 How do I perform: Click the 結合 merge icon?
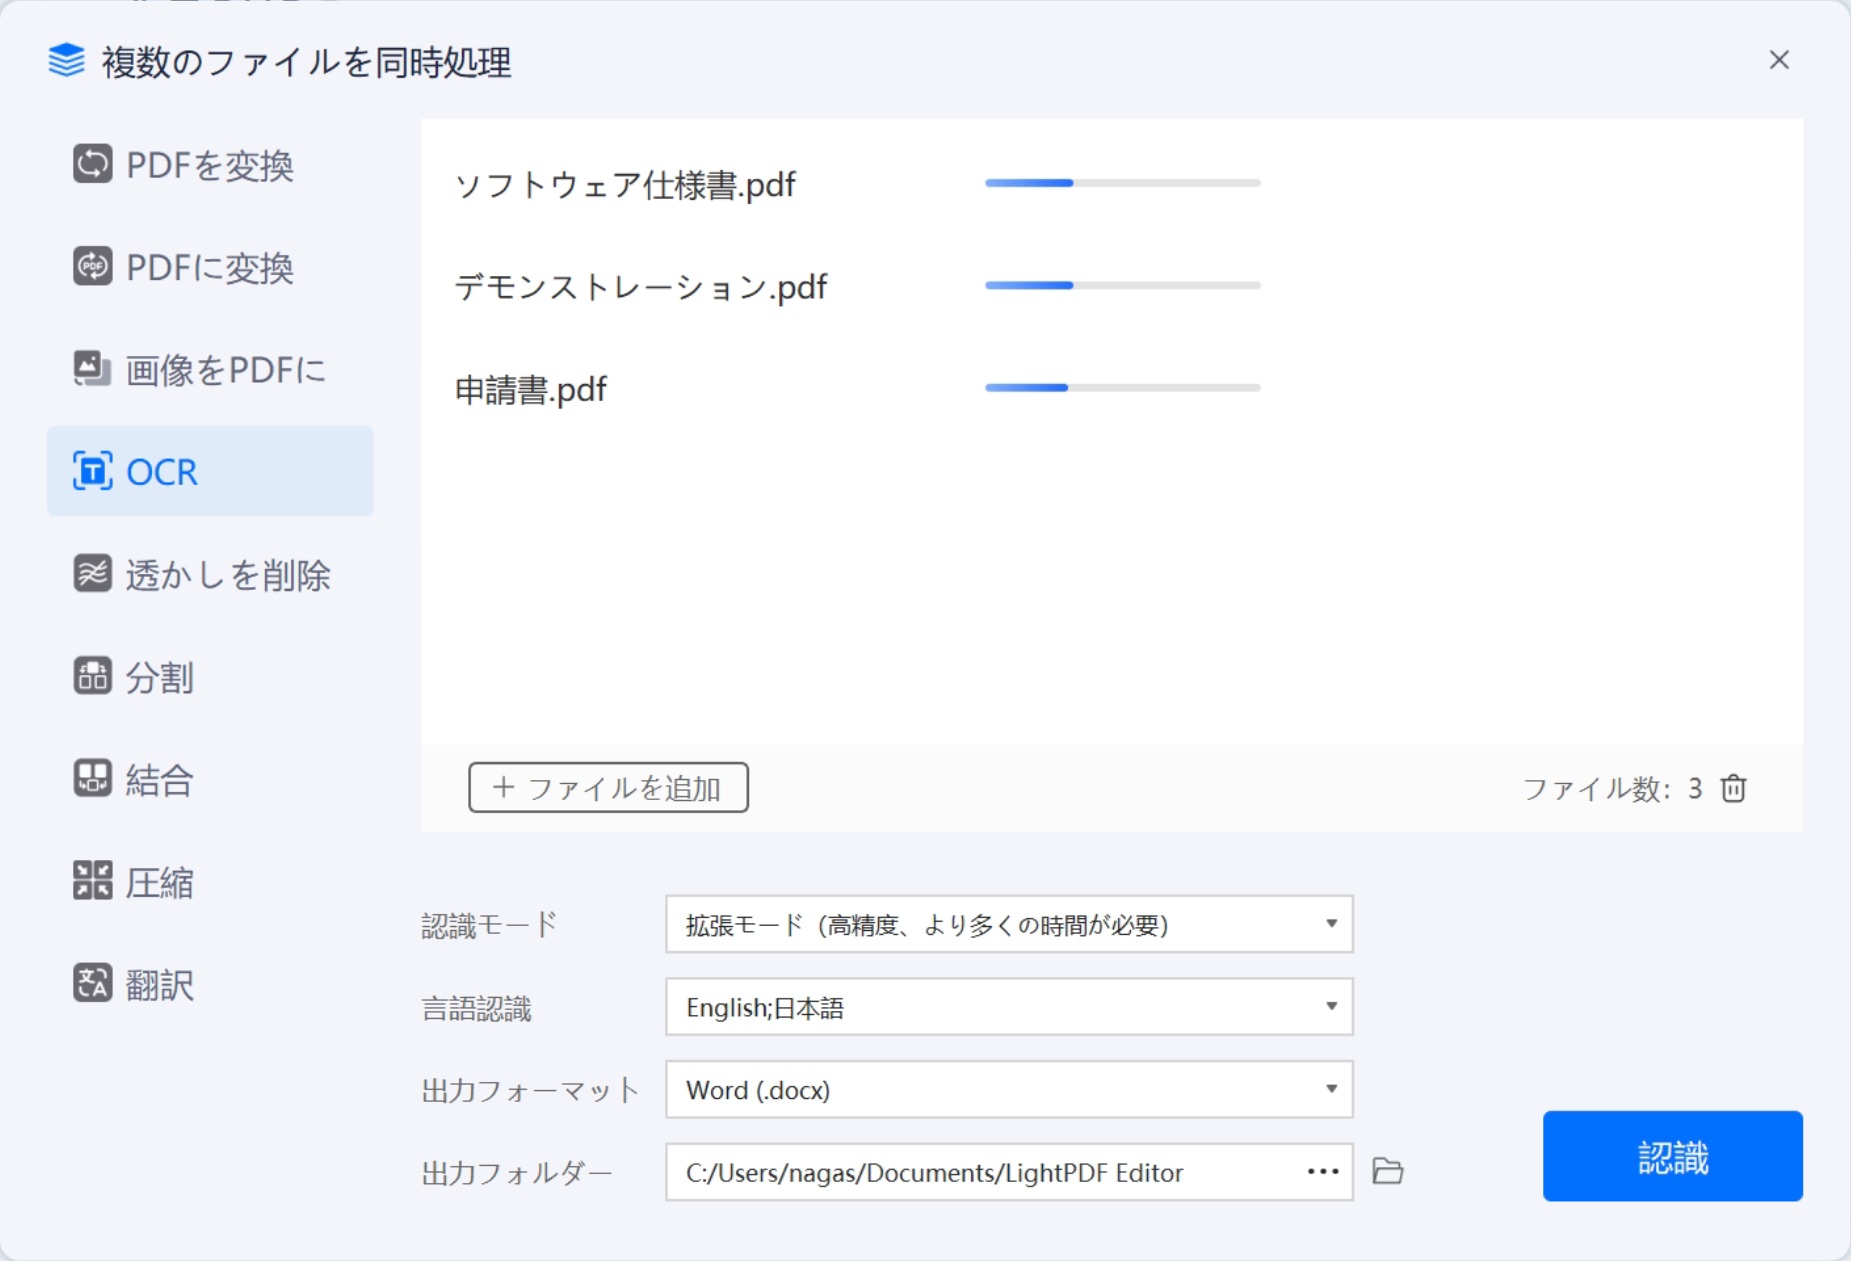point(92,778)
